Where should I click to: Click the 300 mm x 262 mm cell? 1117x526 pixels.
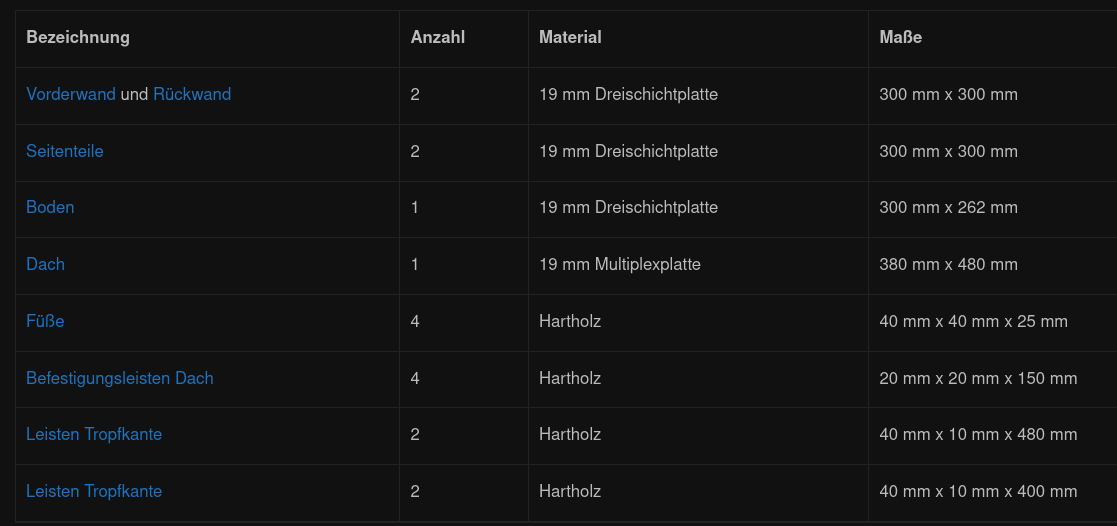click(948, 207)
